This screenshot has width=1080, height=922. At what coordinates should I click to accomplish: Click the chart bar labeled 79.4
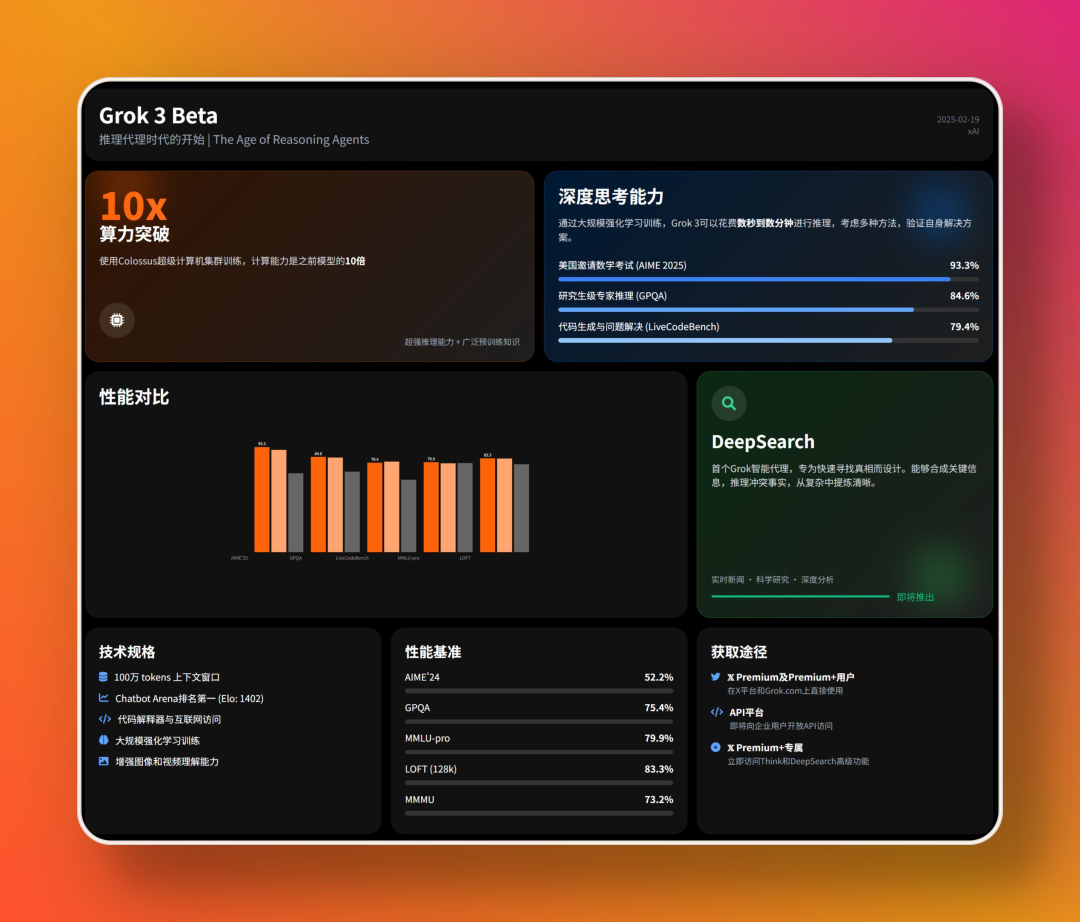[375, 507]
